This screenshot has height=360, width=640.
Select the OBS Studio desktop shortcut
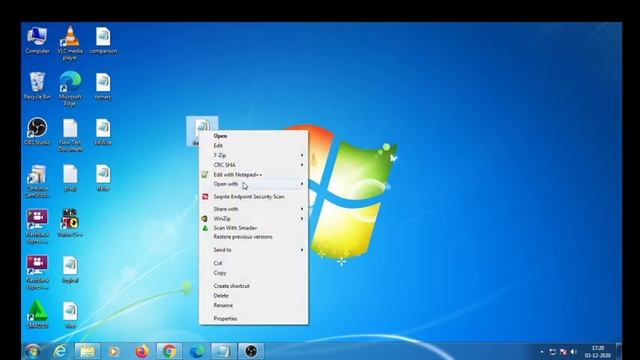[x=37, y=131]
